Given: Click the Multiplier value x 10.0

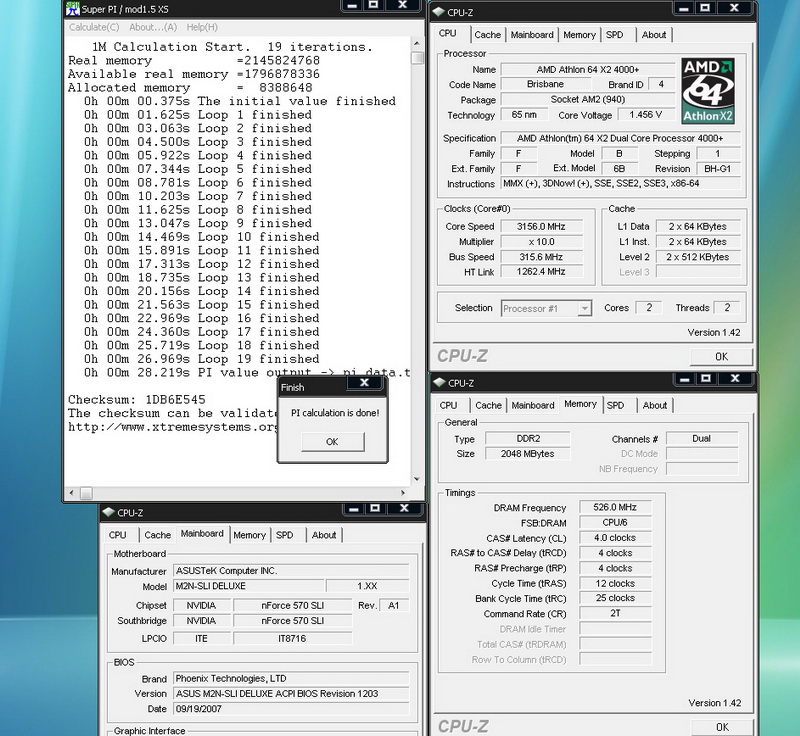Looking at the screenshot, I should pyautogui.click(x=541, y=242).
